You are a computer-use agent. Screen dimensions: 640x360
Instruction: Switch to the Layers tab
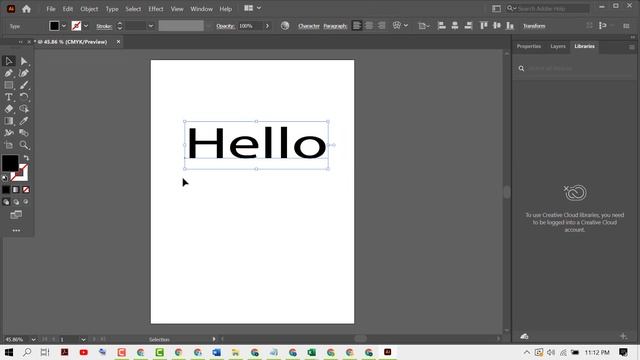[558, 47]
